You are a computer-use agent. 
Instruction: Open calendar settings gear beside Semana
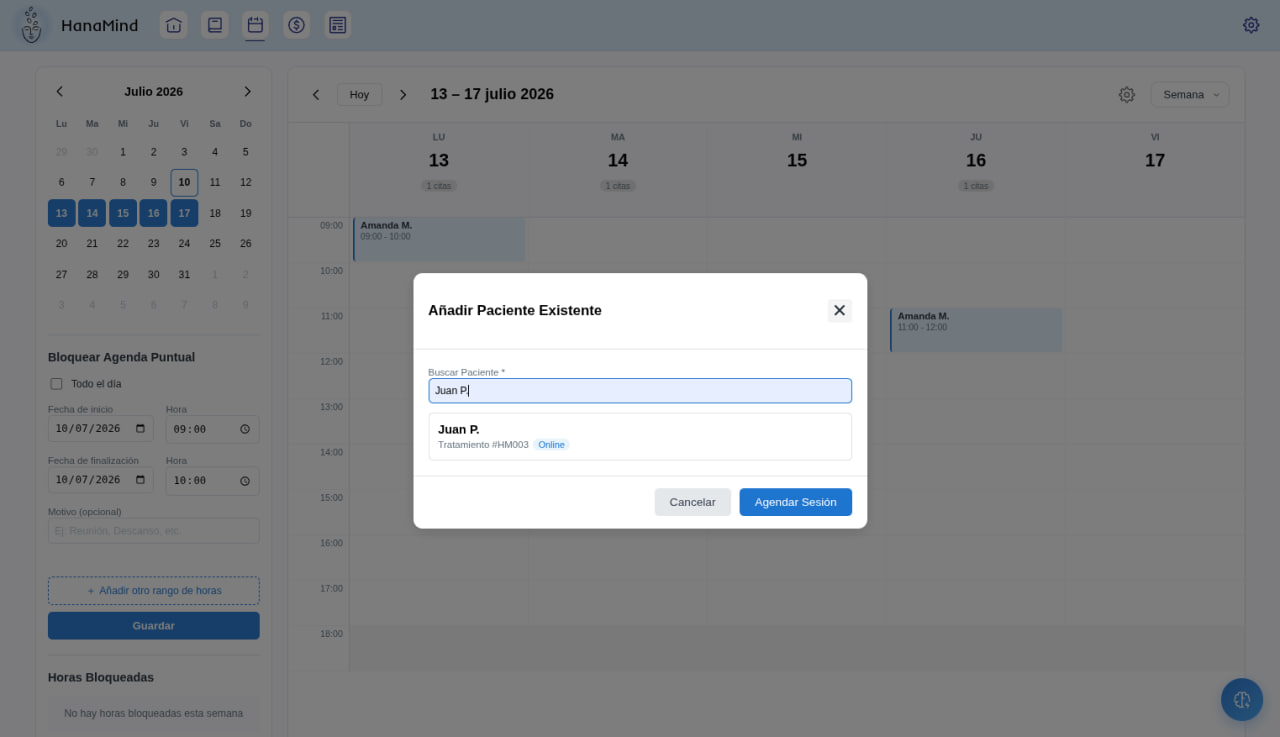[1127, 95]
